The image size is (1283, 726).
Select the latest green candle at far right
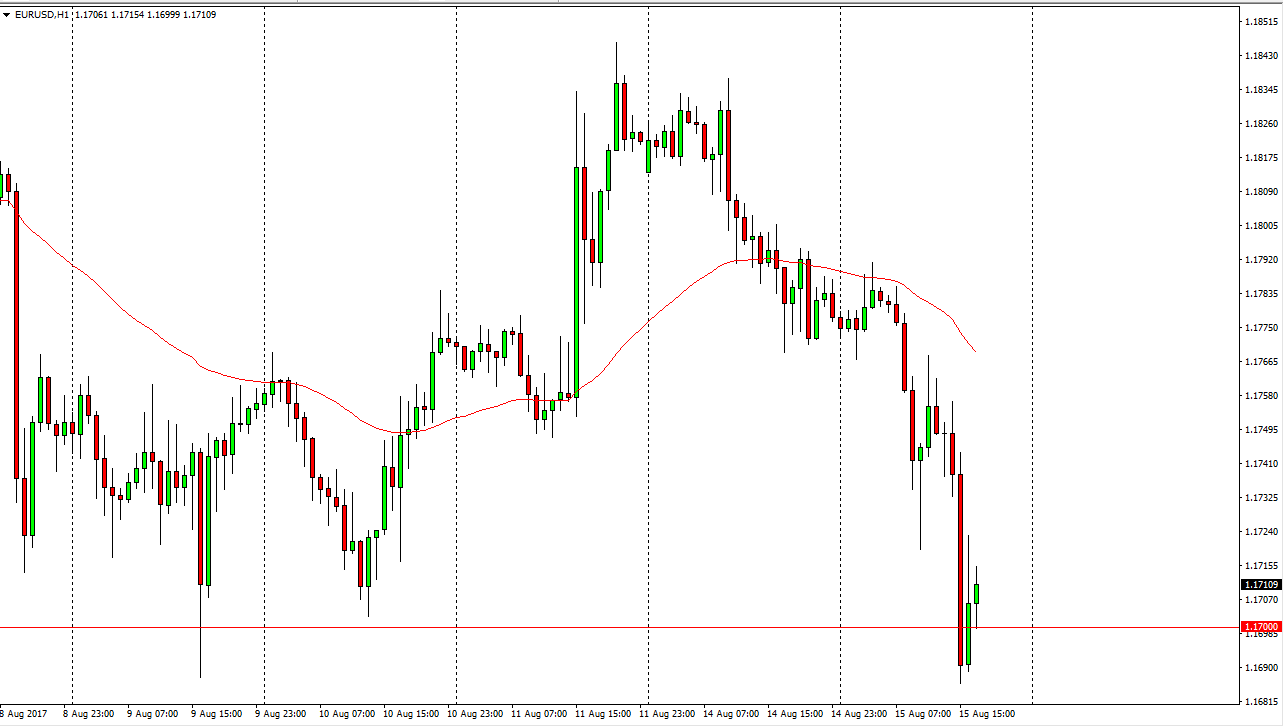point(977,594)
